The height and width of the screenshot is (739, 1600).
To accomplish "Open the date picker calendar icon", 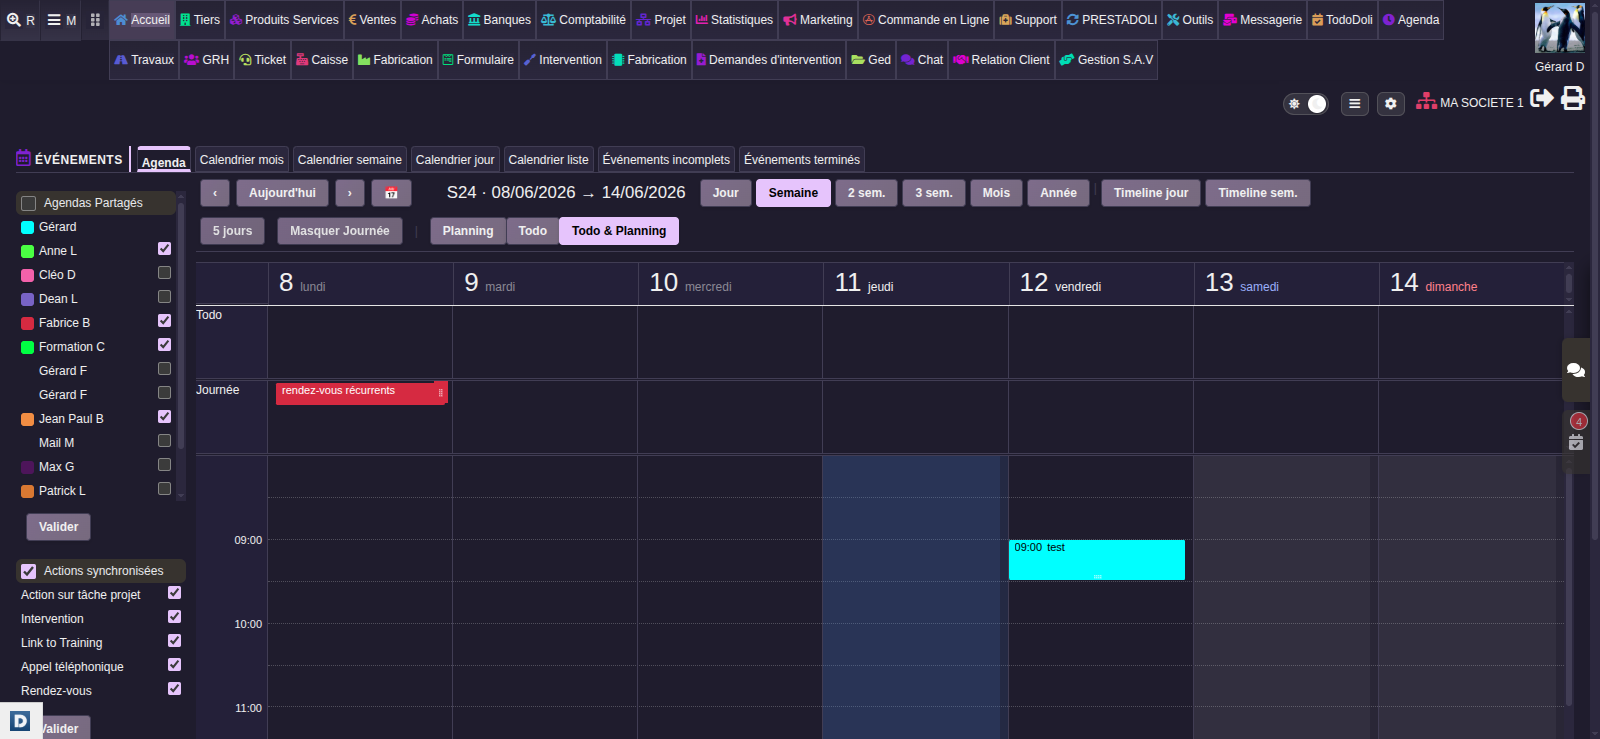I will coord(392,193).
